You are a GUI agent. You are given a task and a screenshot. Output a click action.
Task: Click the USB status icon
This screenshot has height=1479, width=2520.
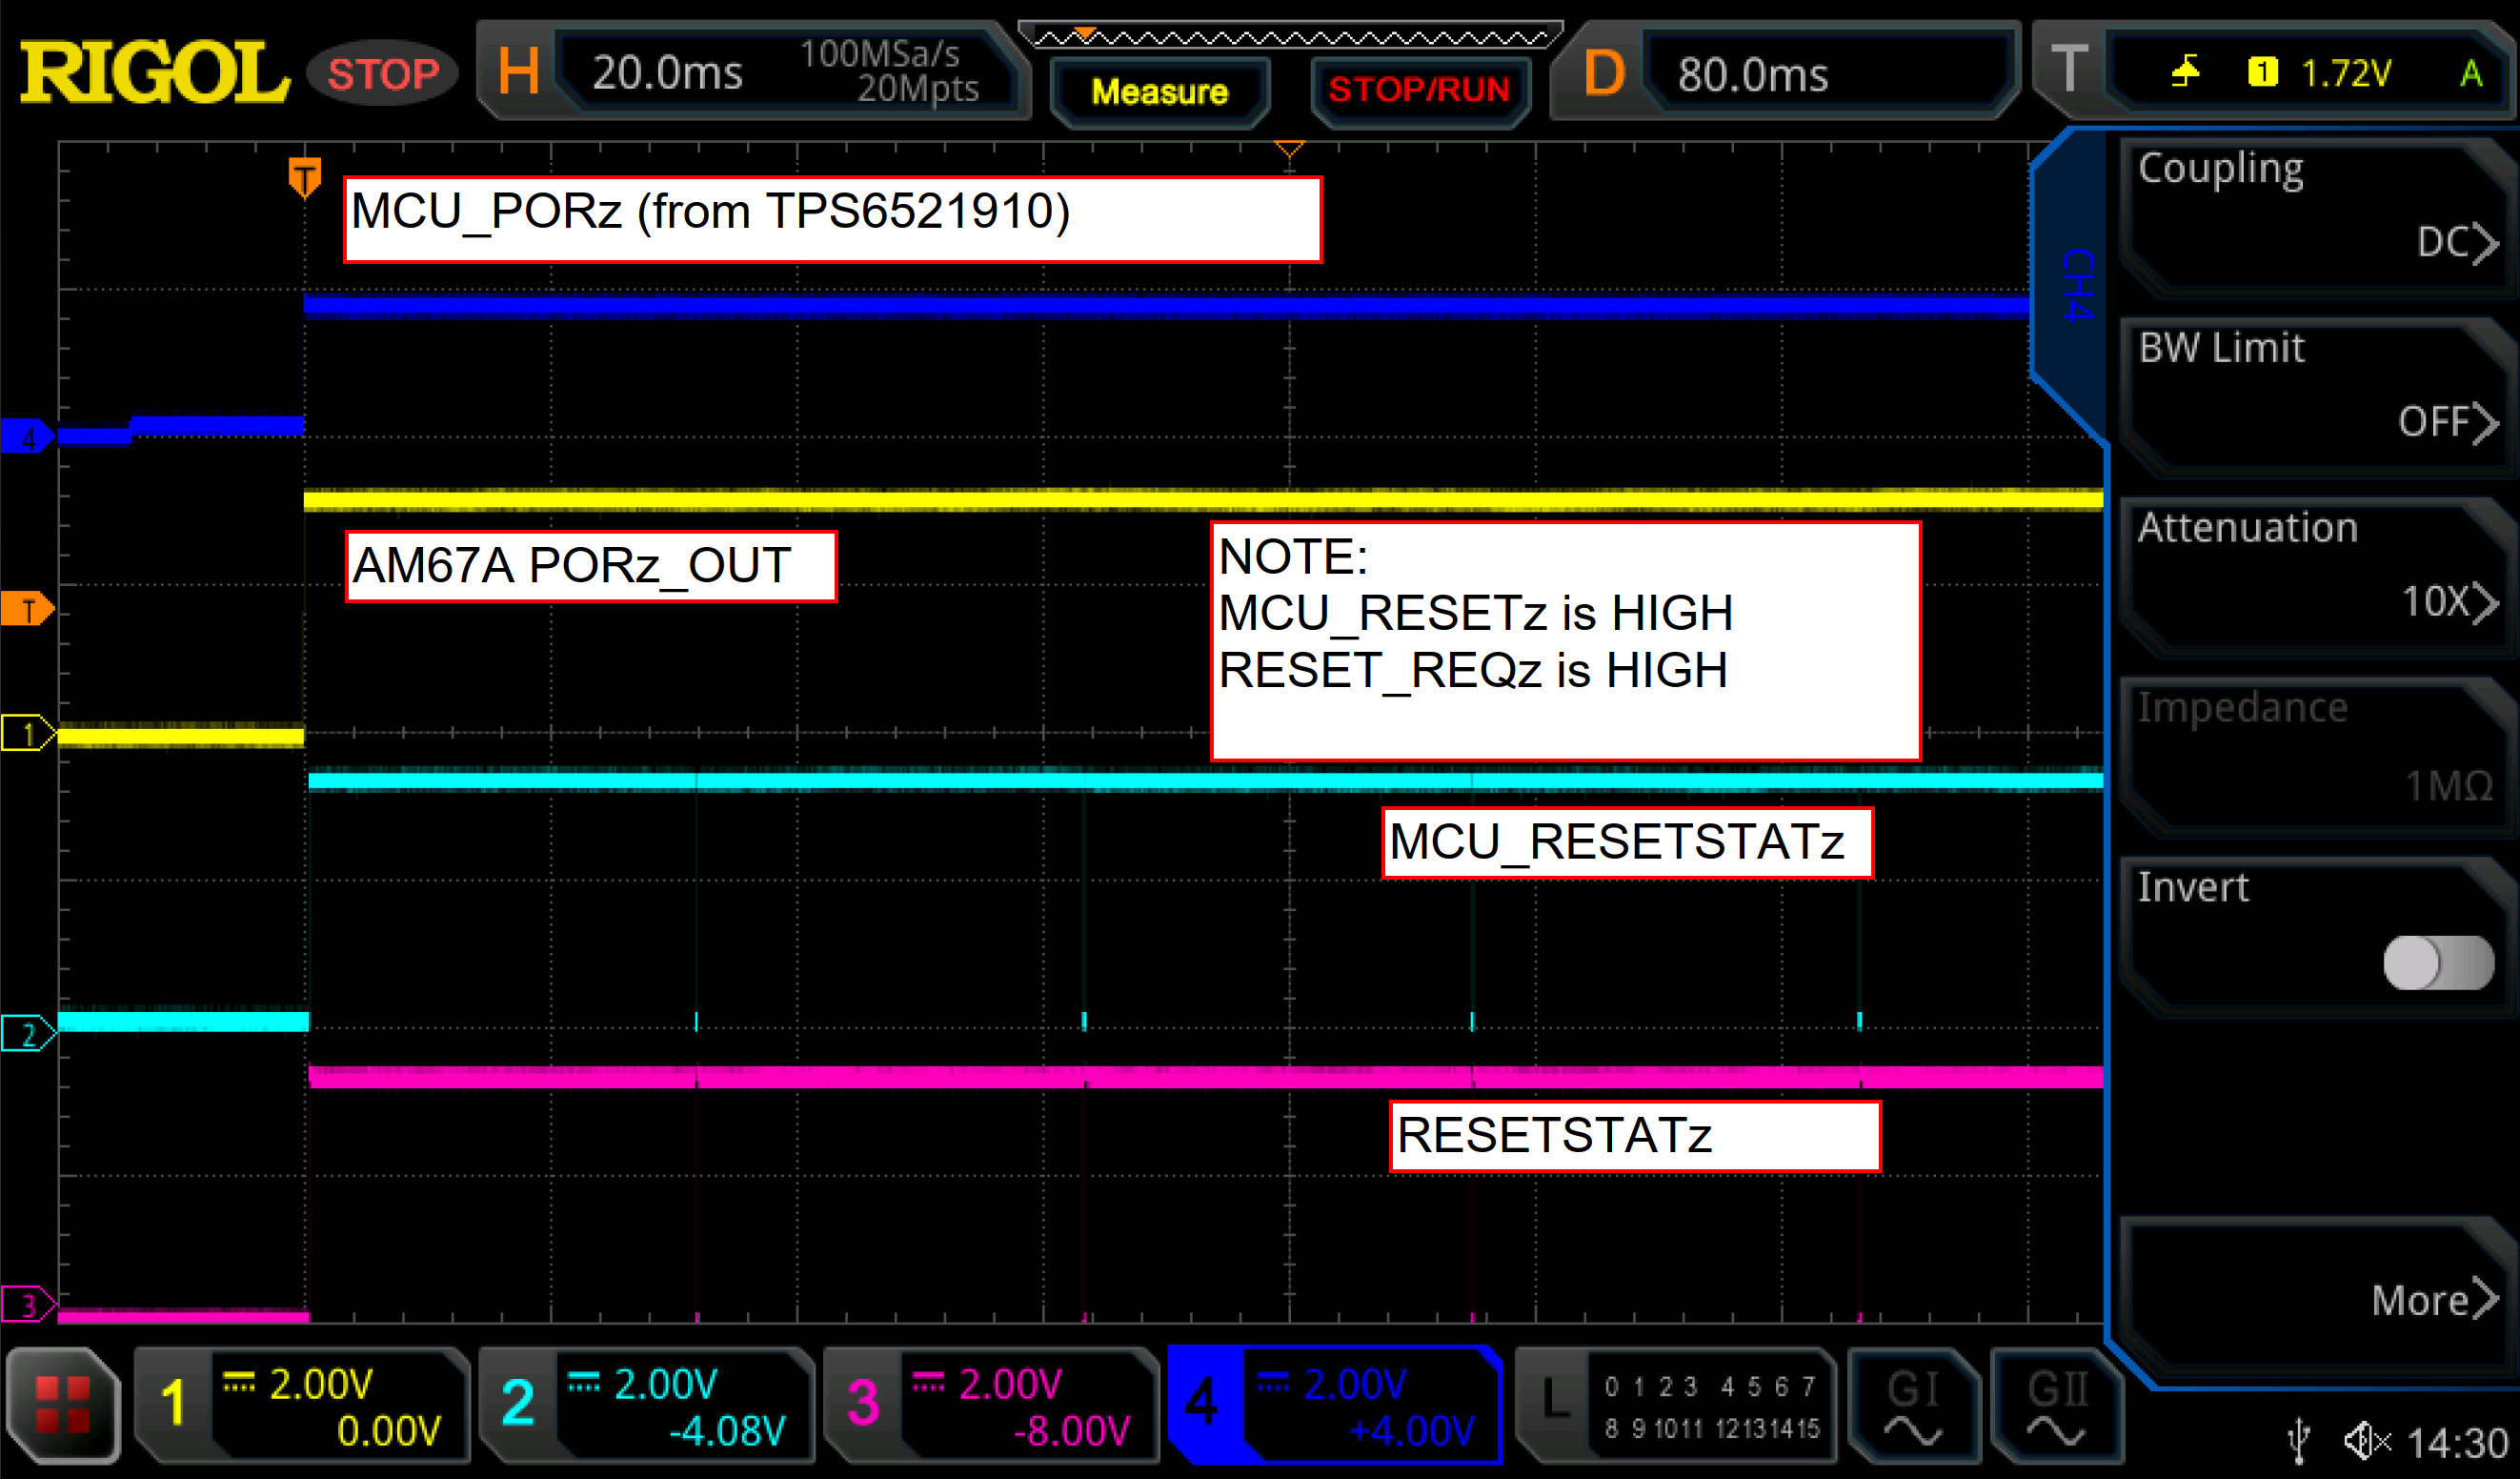(x=2298, y=1441)
